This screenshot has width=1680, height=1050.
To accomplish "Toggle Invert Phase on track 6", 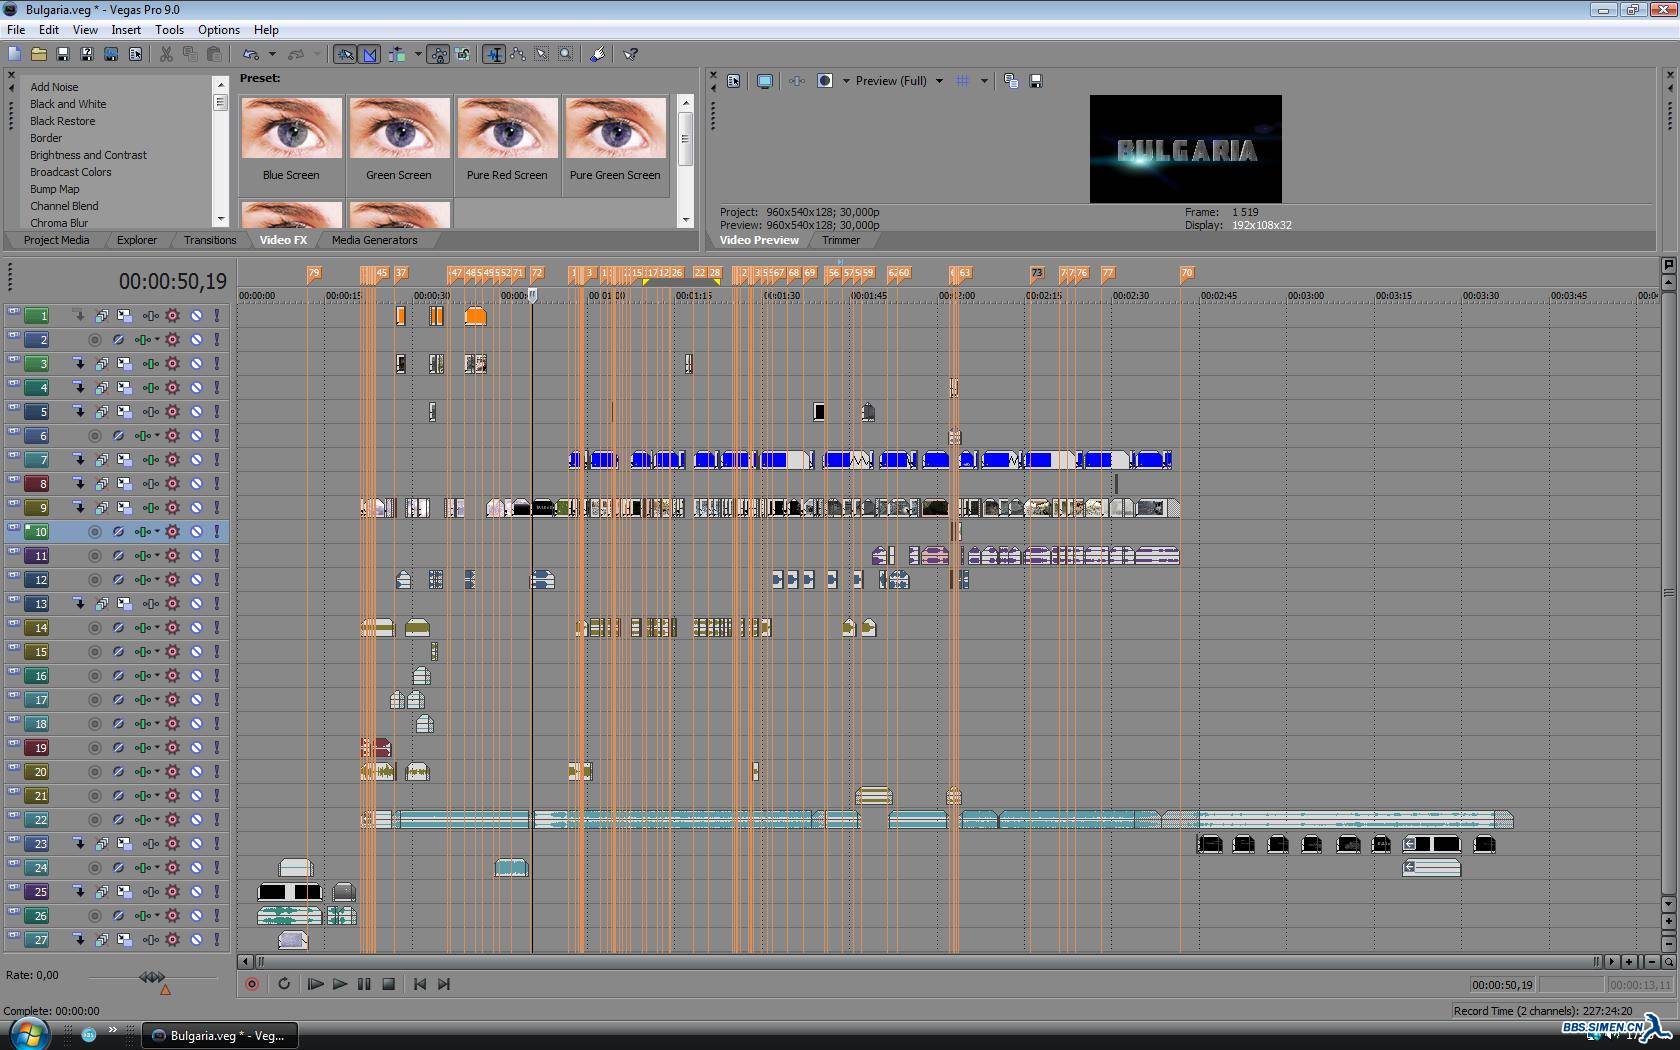I will pyautogui.click(x=118, y=436).
